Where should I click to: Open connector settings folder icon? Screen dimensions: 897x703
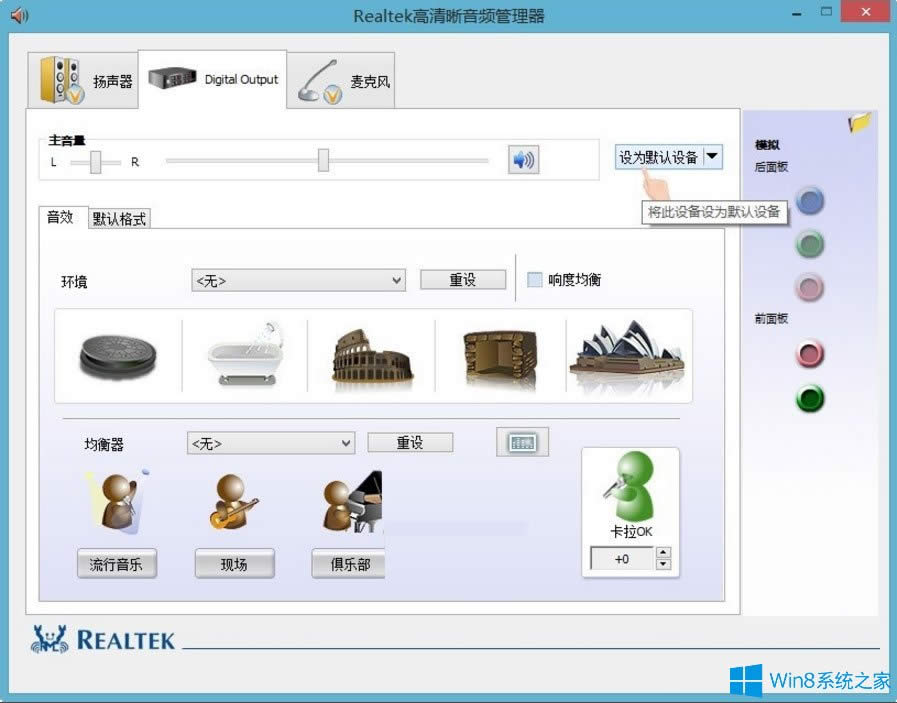[x=859, y=122]
